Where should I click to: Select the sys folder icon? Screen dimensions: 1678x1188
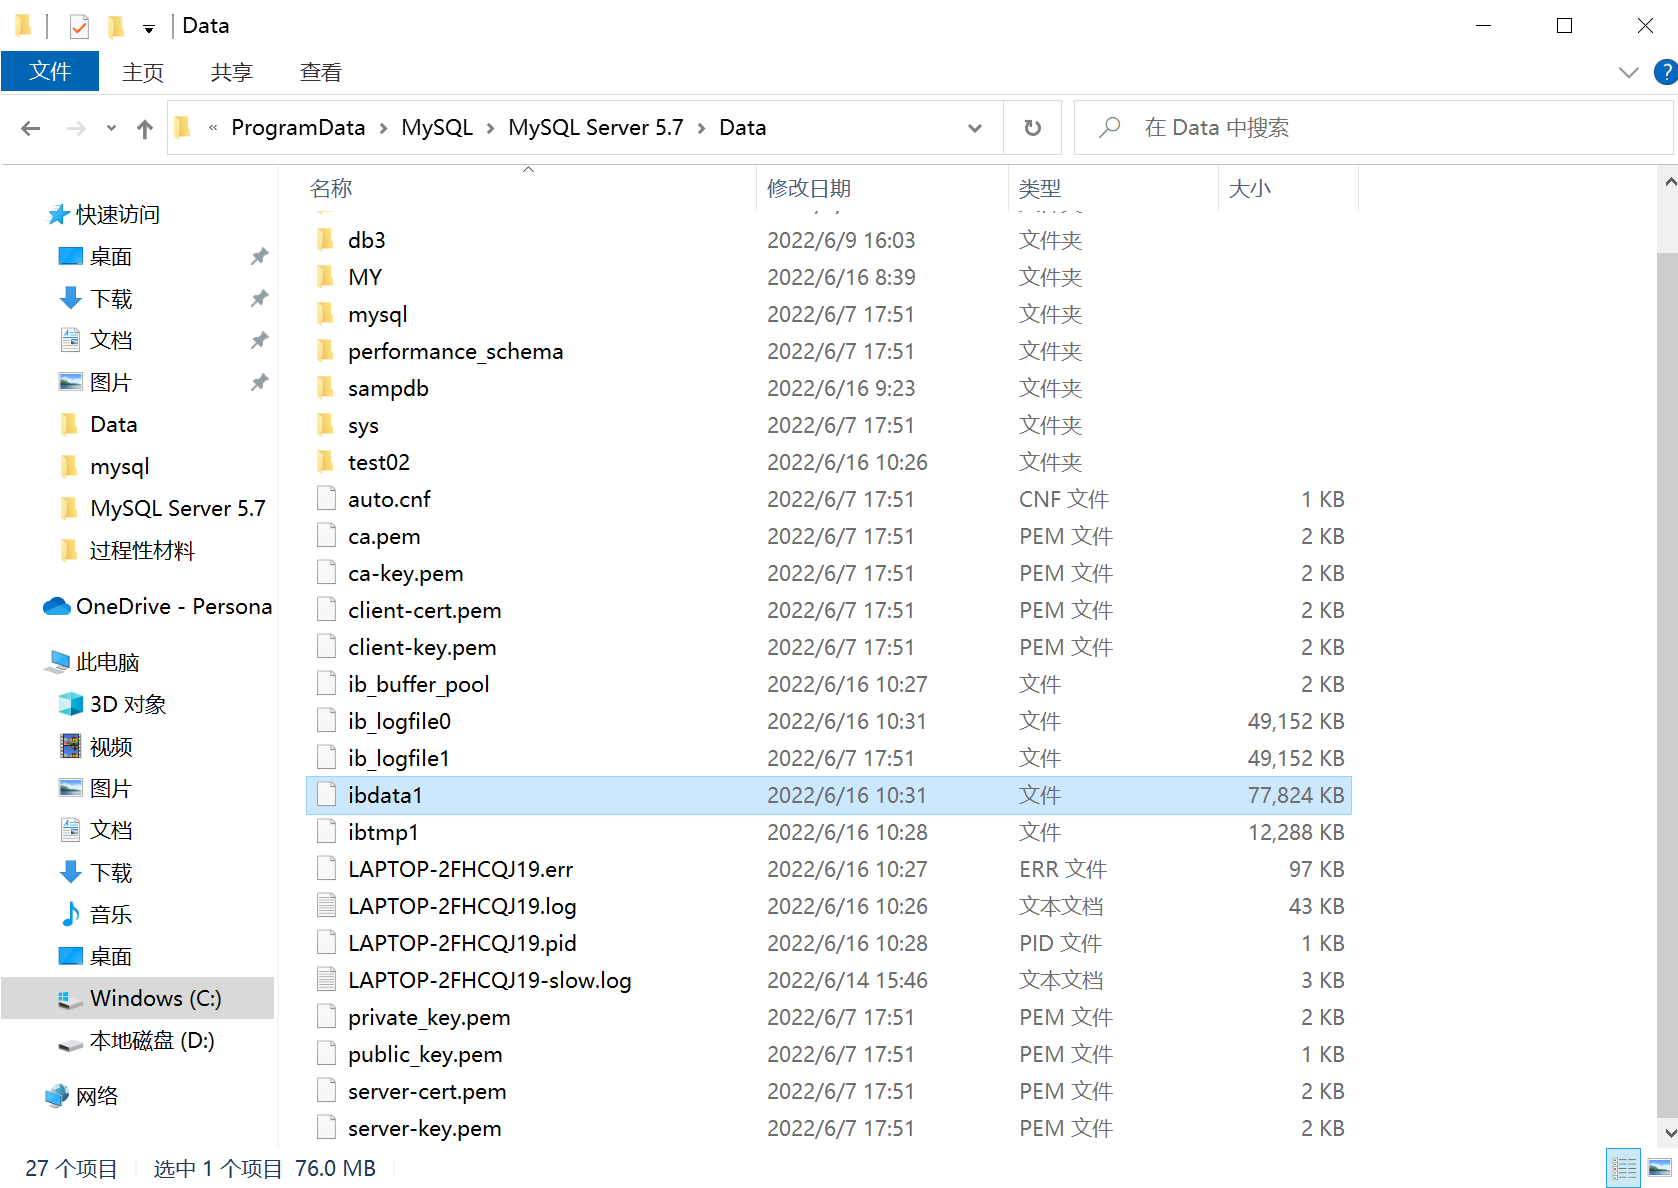tap(326, 424)
